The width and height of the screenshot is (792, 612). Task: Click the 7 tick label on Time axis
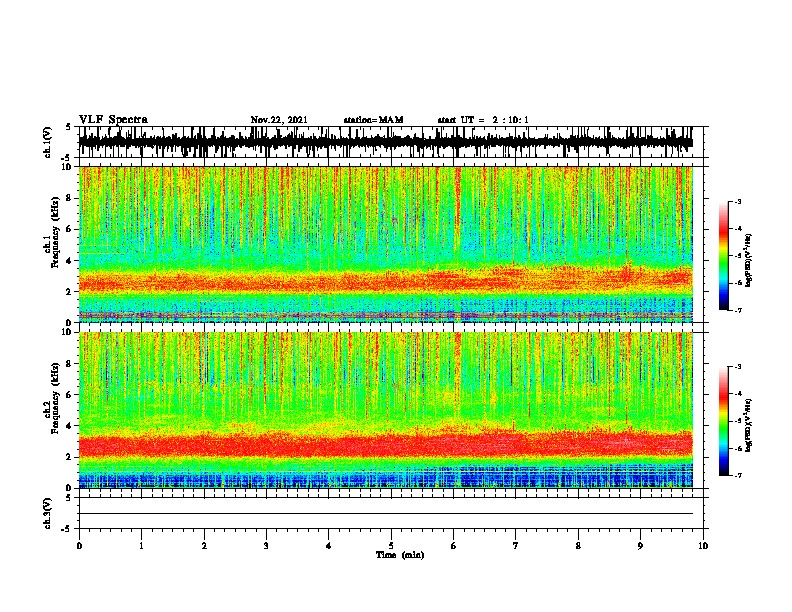516,545
